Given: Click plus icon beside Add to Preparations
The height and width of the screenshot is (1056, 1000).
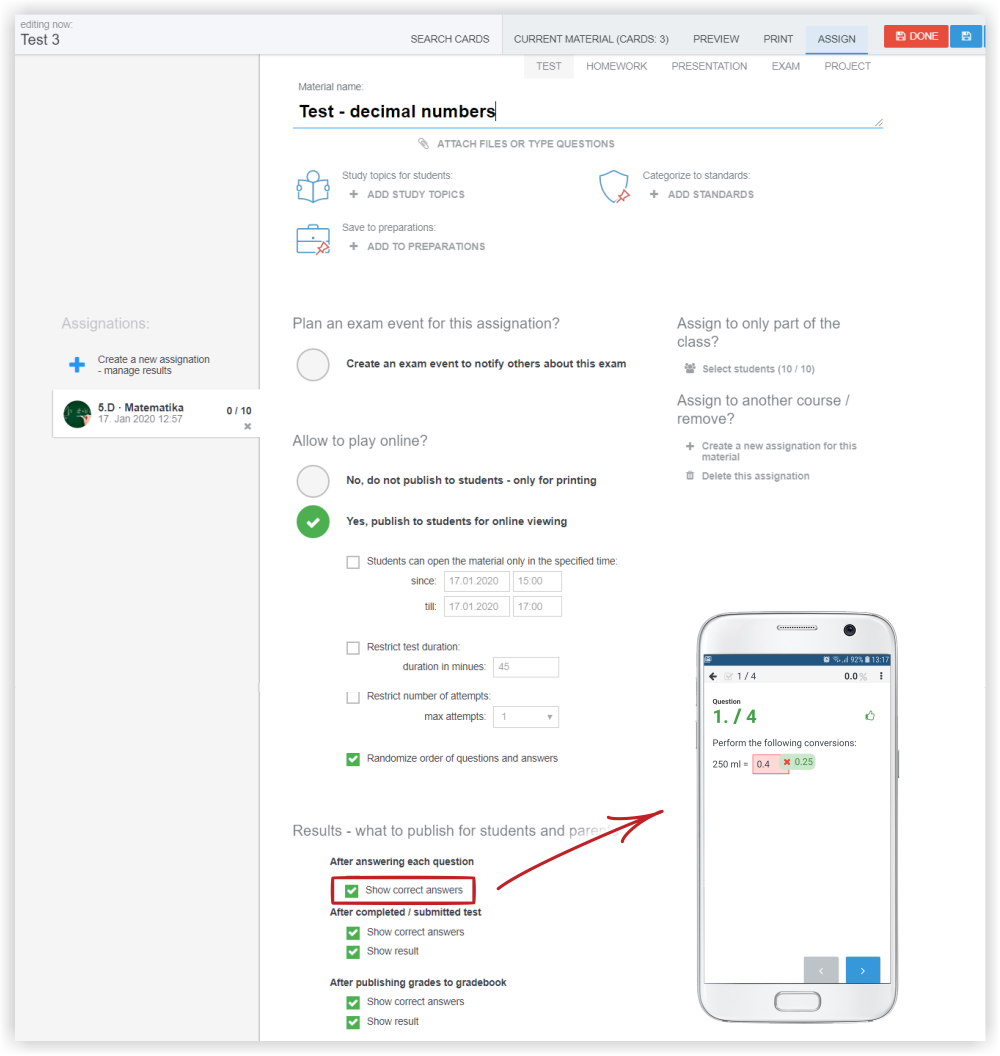Looking at the screenshot, I should tap(354, 246).
